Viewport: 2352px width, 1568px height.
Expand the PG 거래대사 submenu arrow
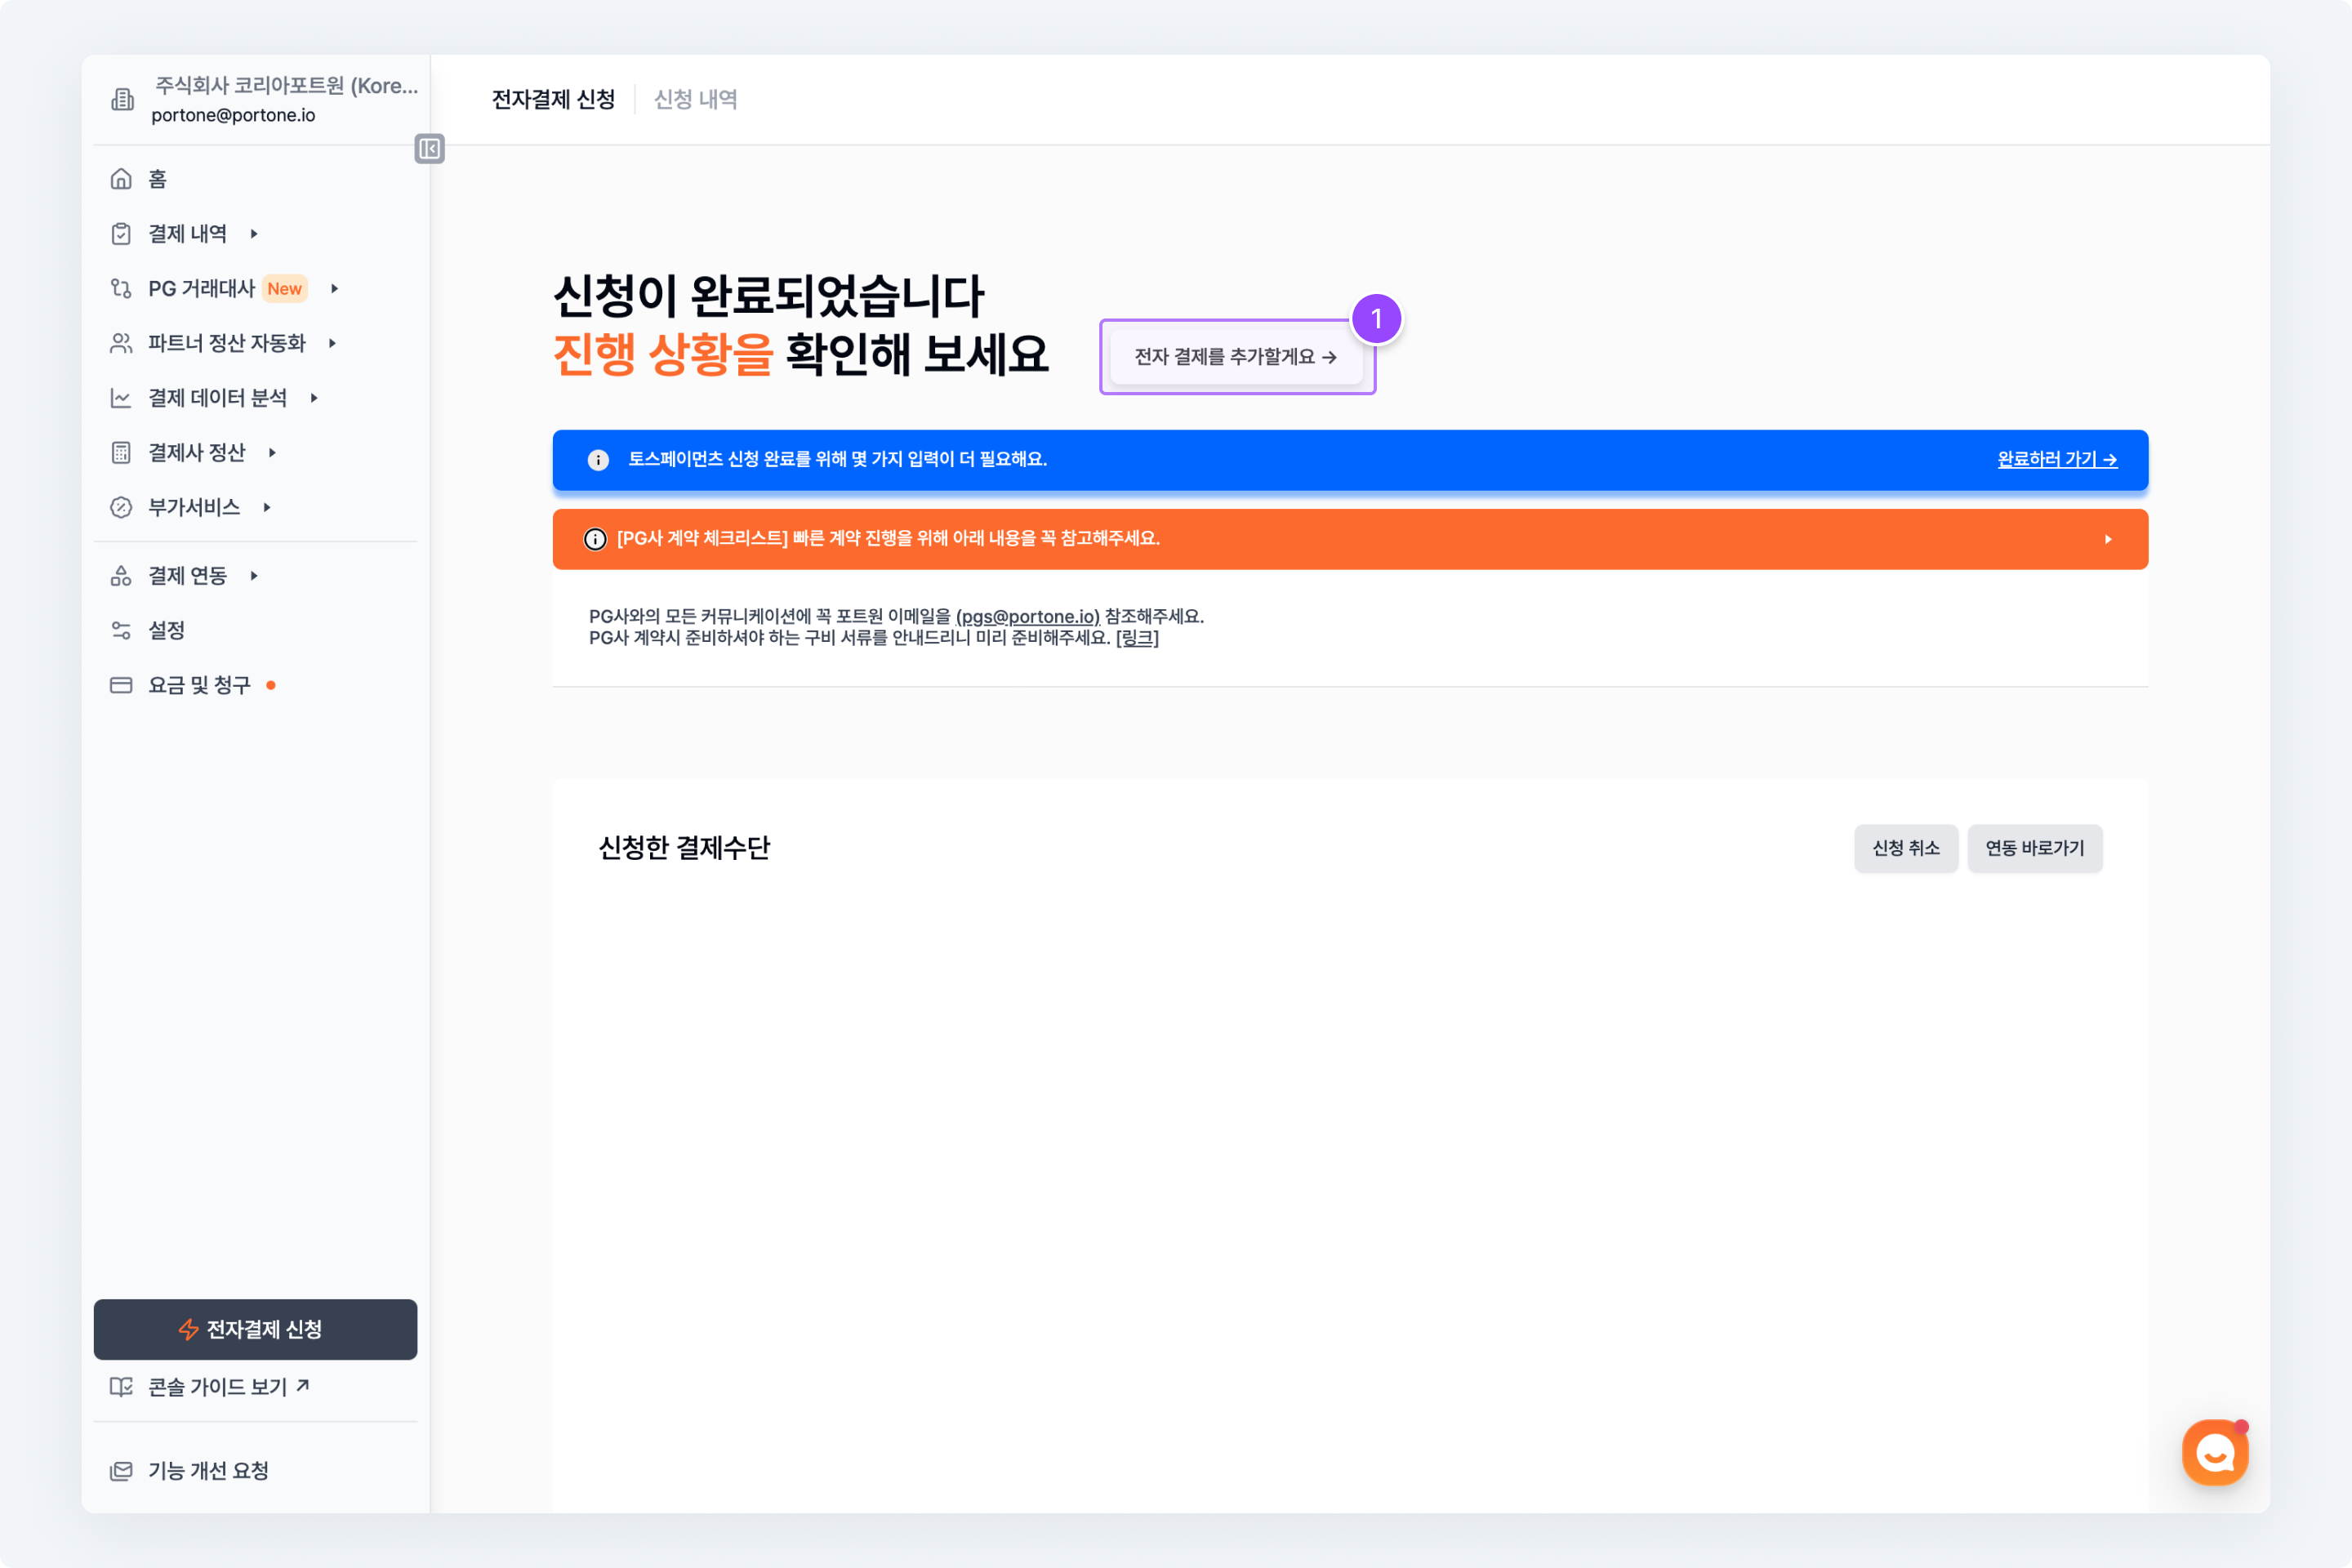[x=335, y=289]
